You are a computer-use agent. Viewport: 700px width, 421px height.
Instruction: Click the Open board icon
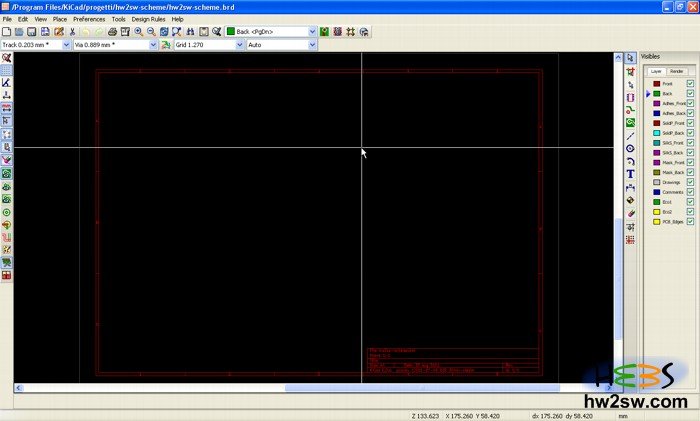tap(19, 32)
